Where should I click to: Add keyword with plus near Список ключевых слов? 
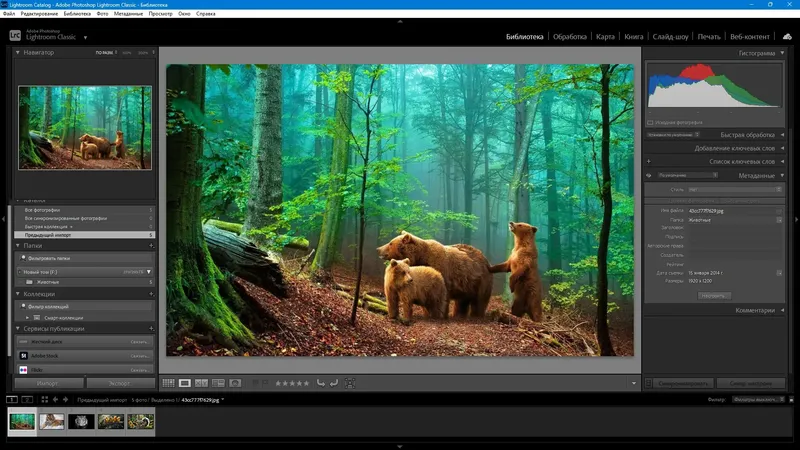tap(648, 162)
